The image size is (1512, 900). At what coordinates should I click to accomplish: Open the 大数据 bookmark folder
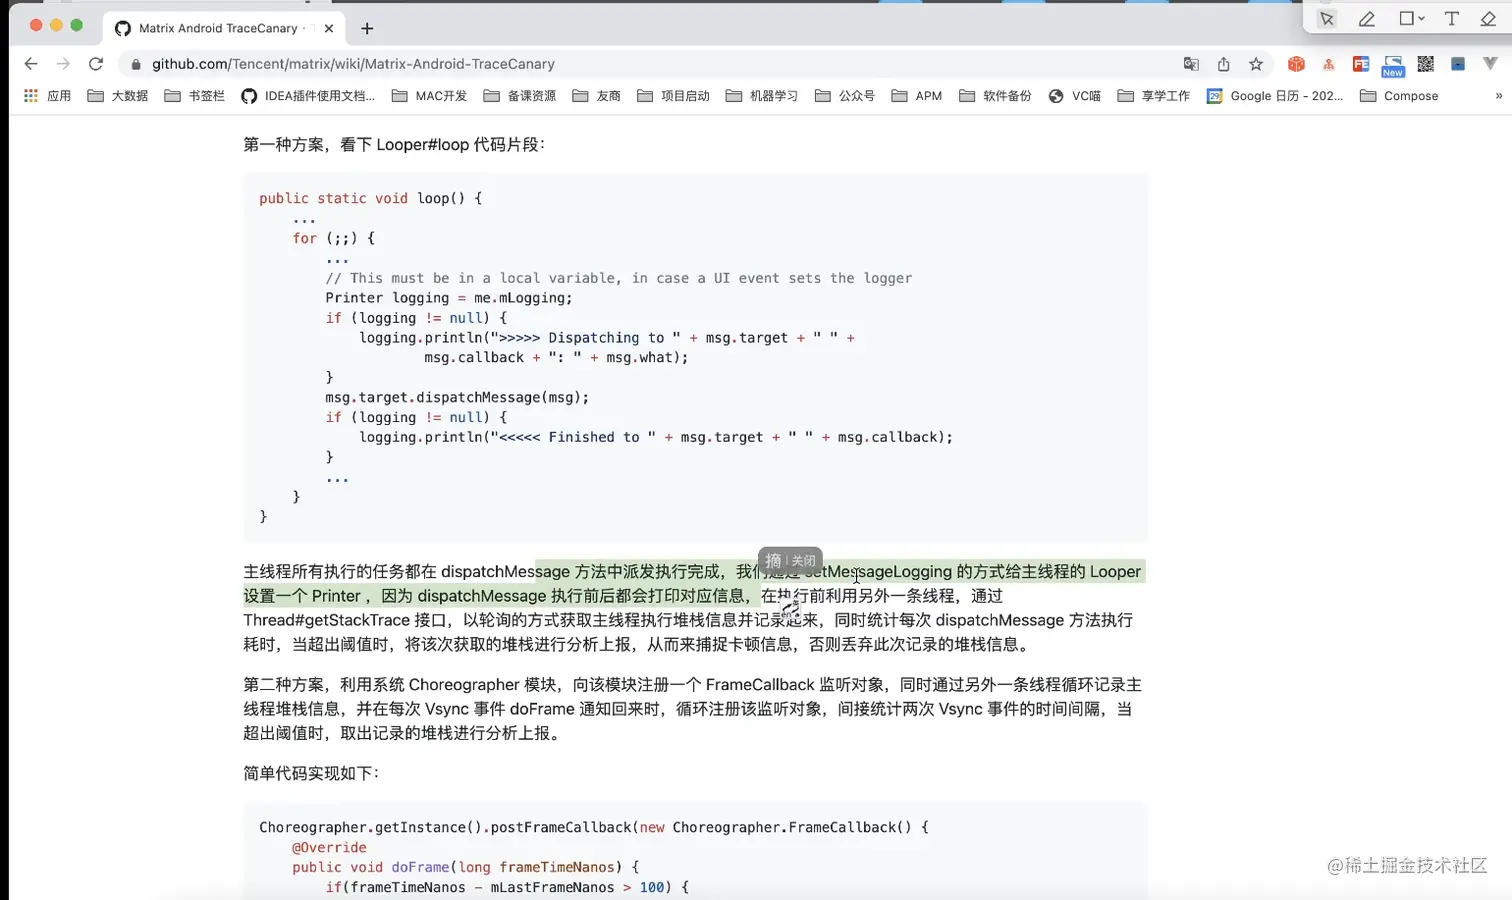[x=118, y=96]
